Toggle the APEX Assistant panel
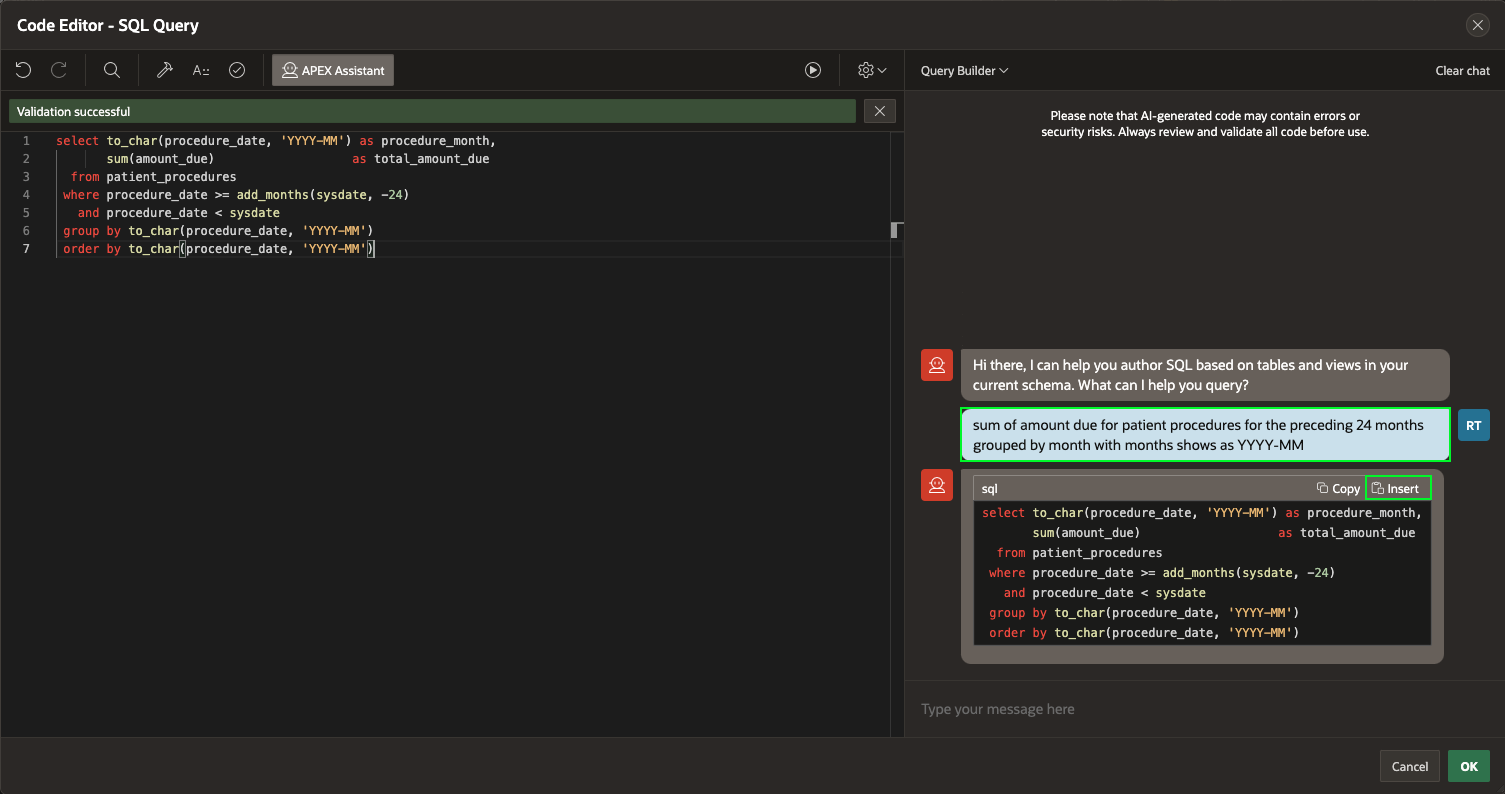This screenshot has width=1505, height=794. [x=333, y=70]
